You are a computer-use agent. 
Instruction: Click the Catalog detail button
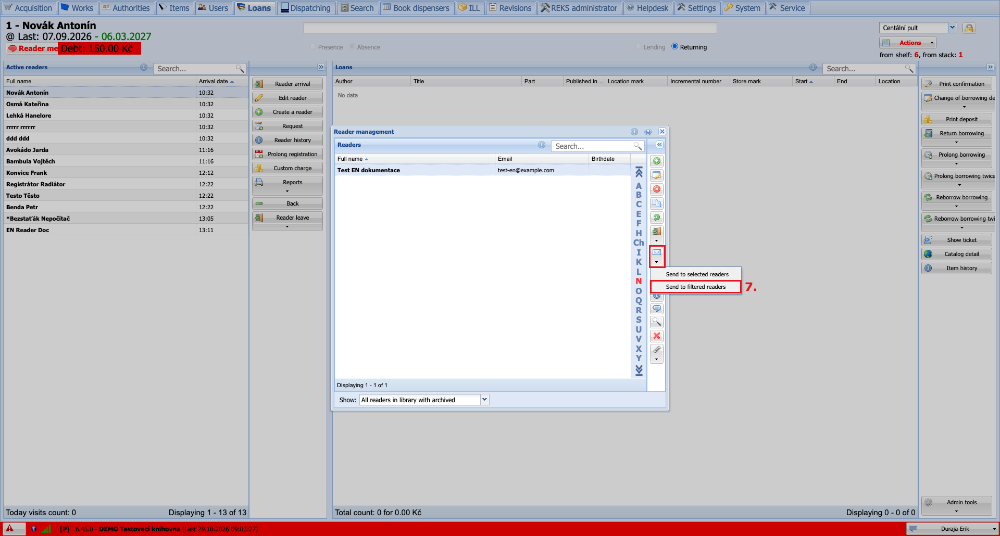pos(957,254)
